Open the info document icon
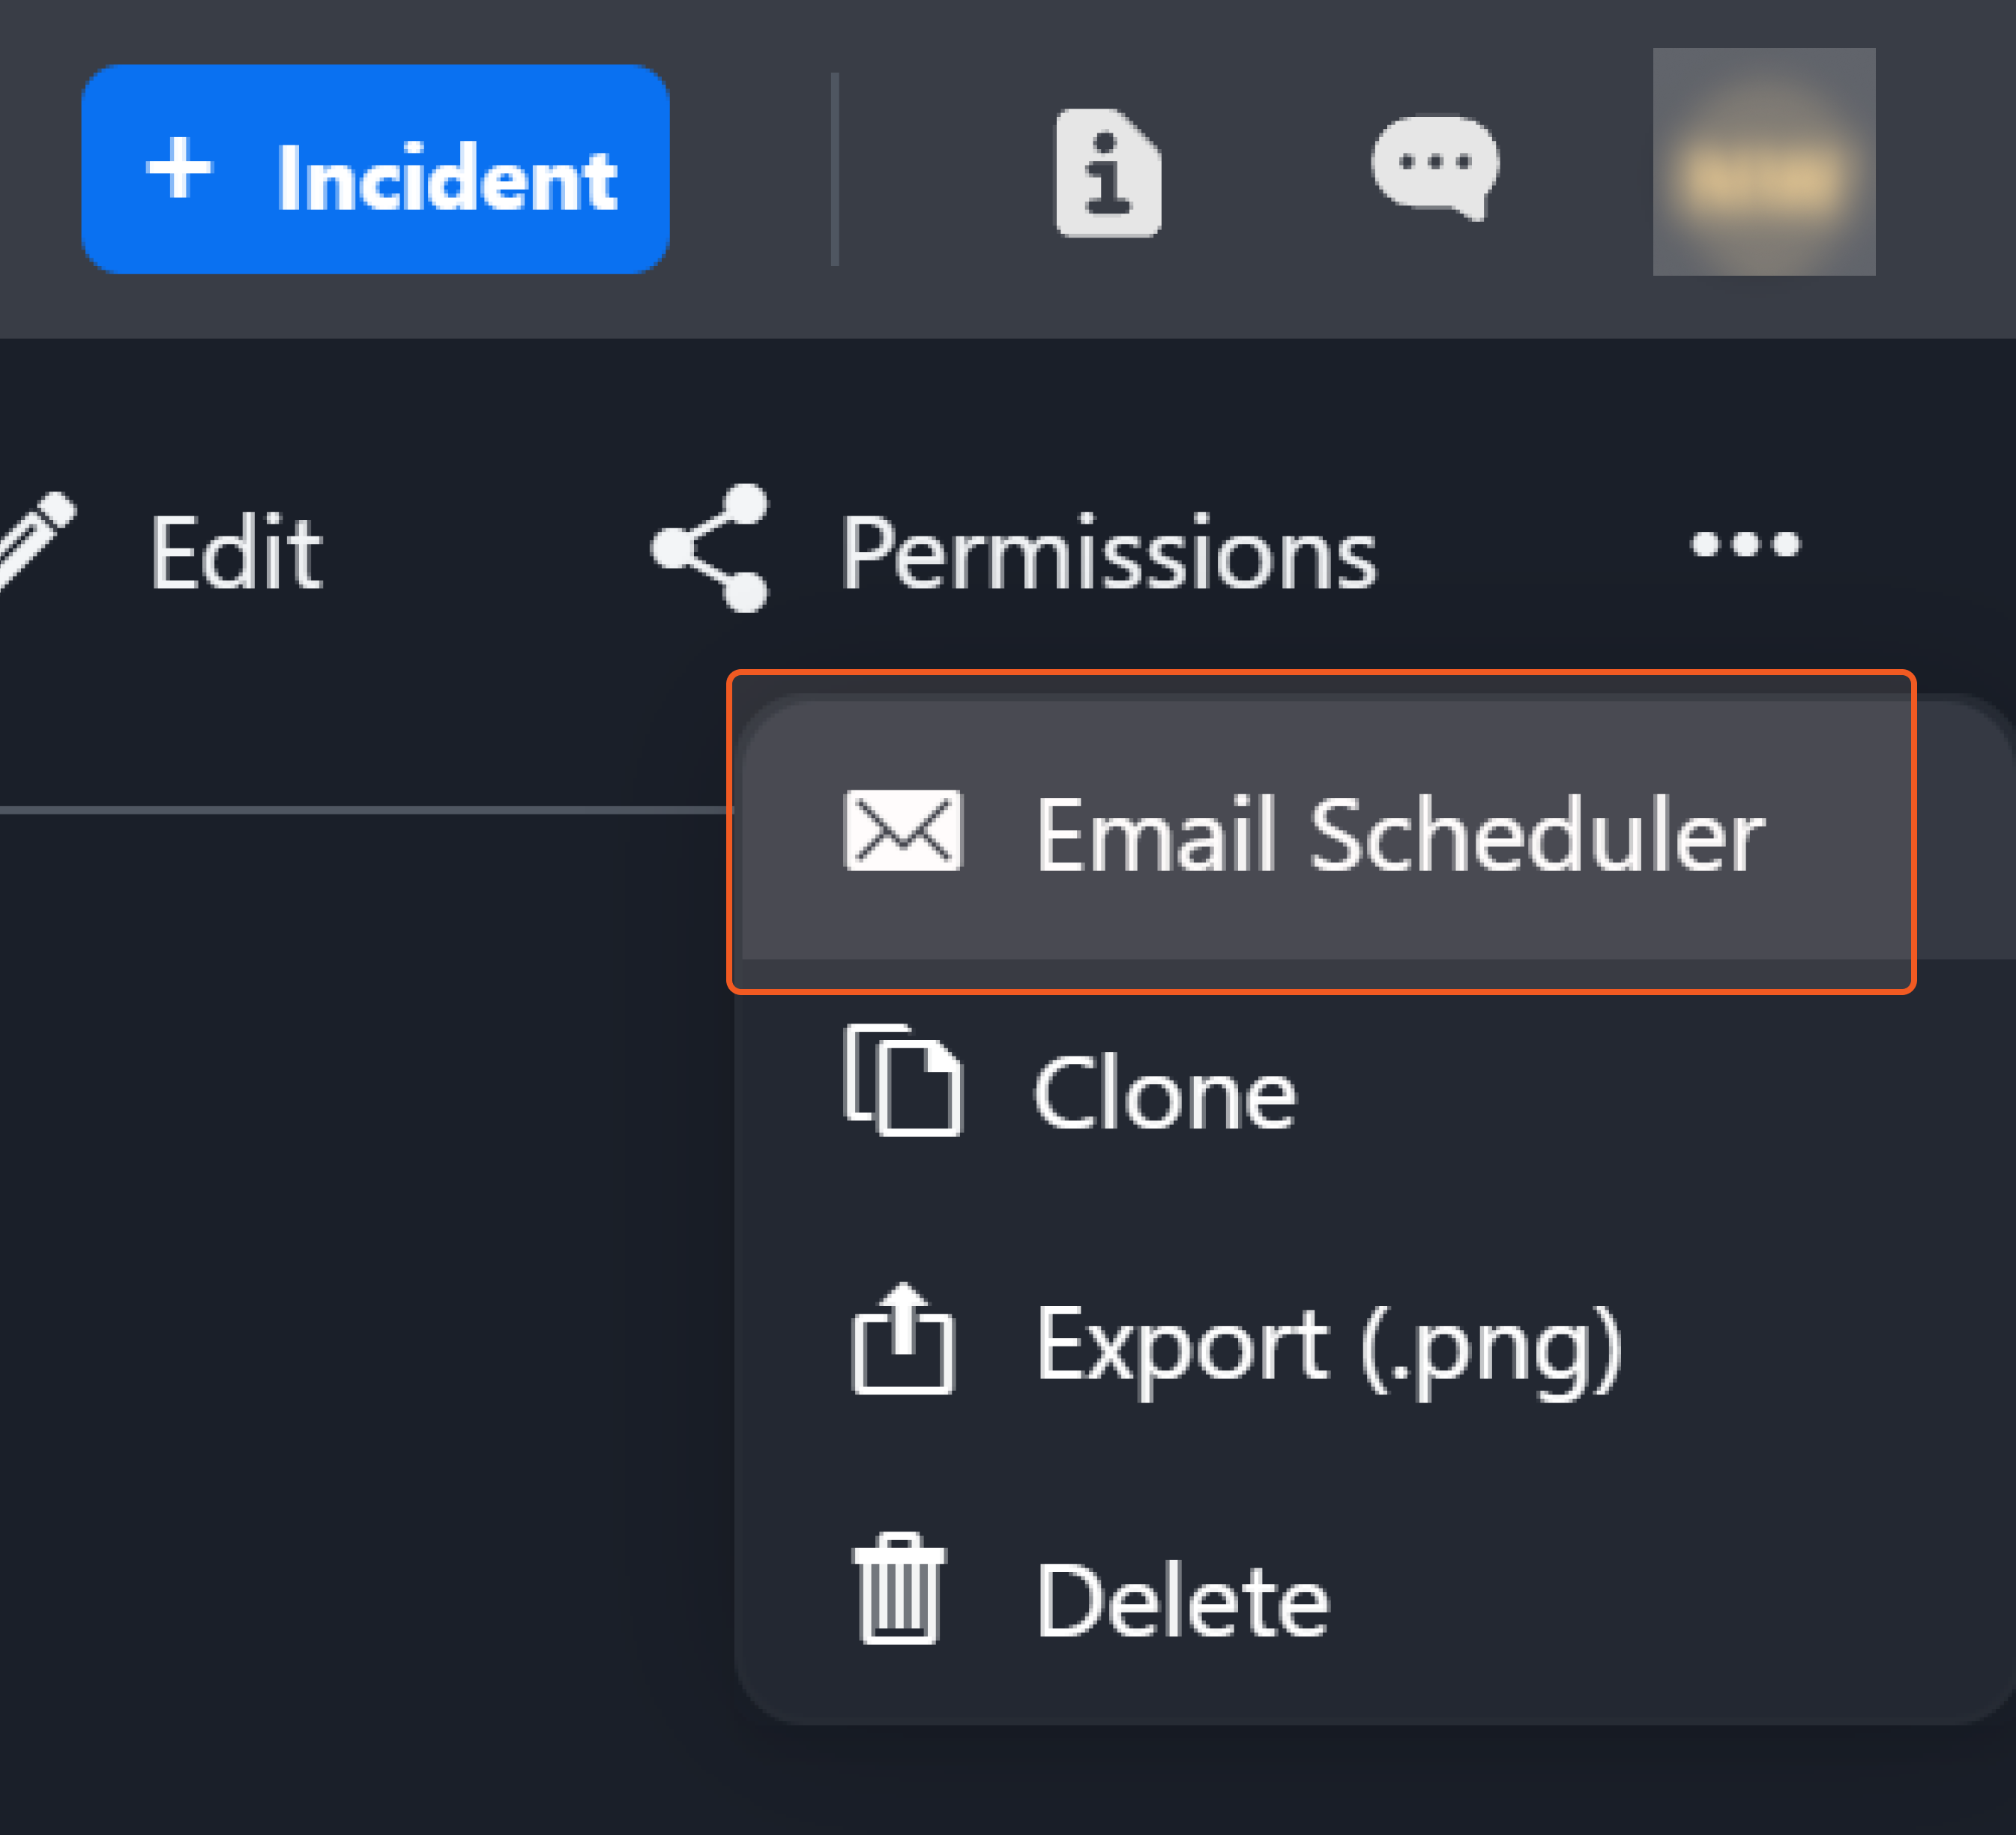 click(1108, 173)
